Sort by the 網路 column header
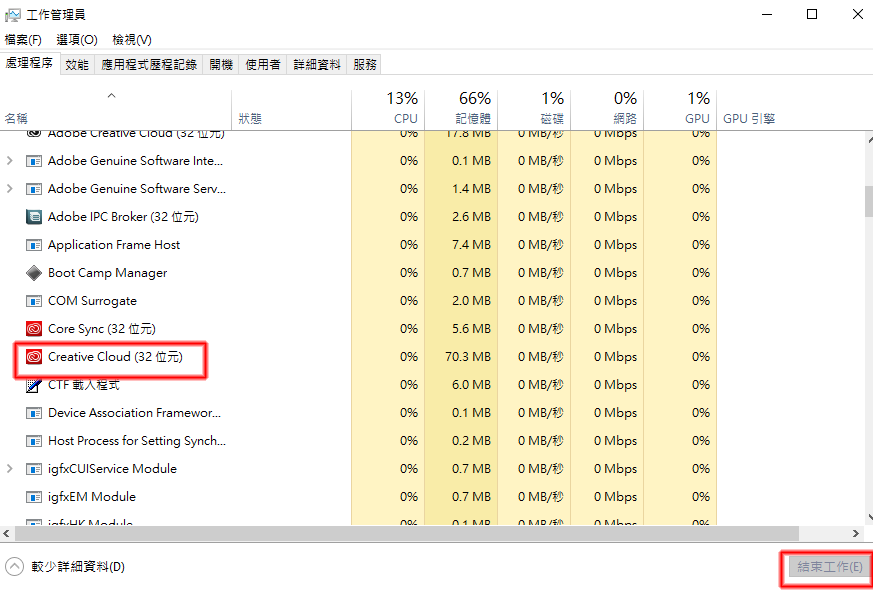The width and height of the screenshot is (873, 591). [x=607, y=109]
